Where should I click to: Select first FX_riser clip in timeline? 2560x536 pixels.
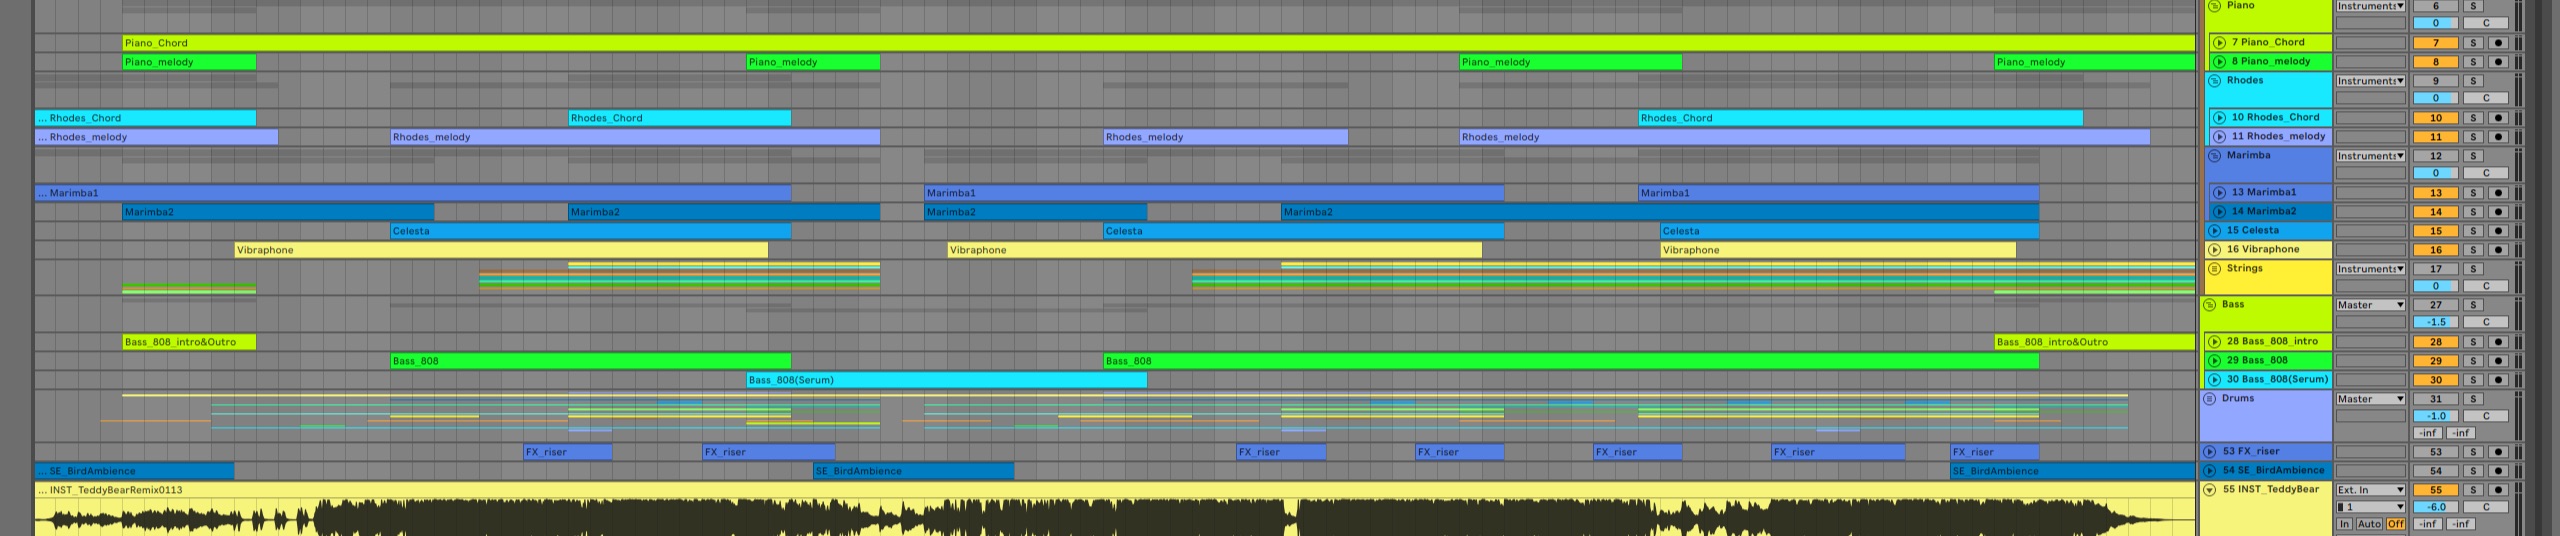(x=567, y=452)
